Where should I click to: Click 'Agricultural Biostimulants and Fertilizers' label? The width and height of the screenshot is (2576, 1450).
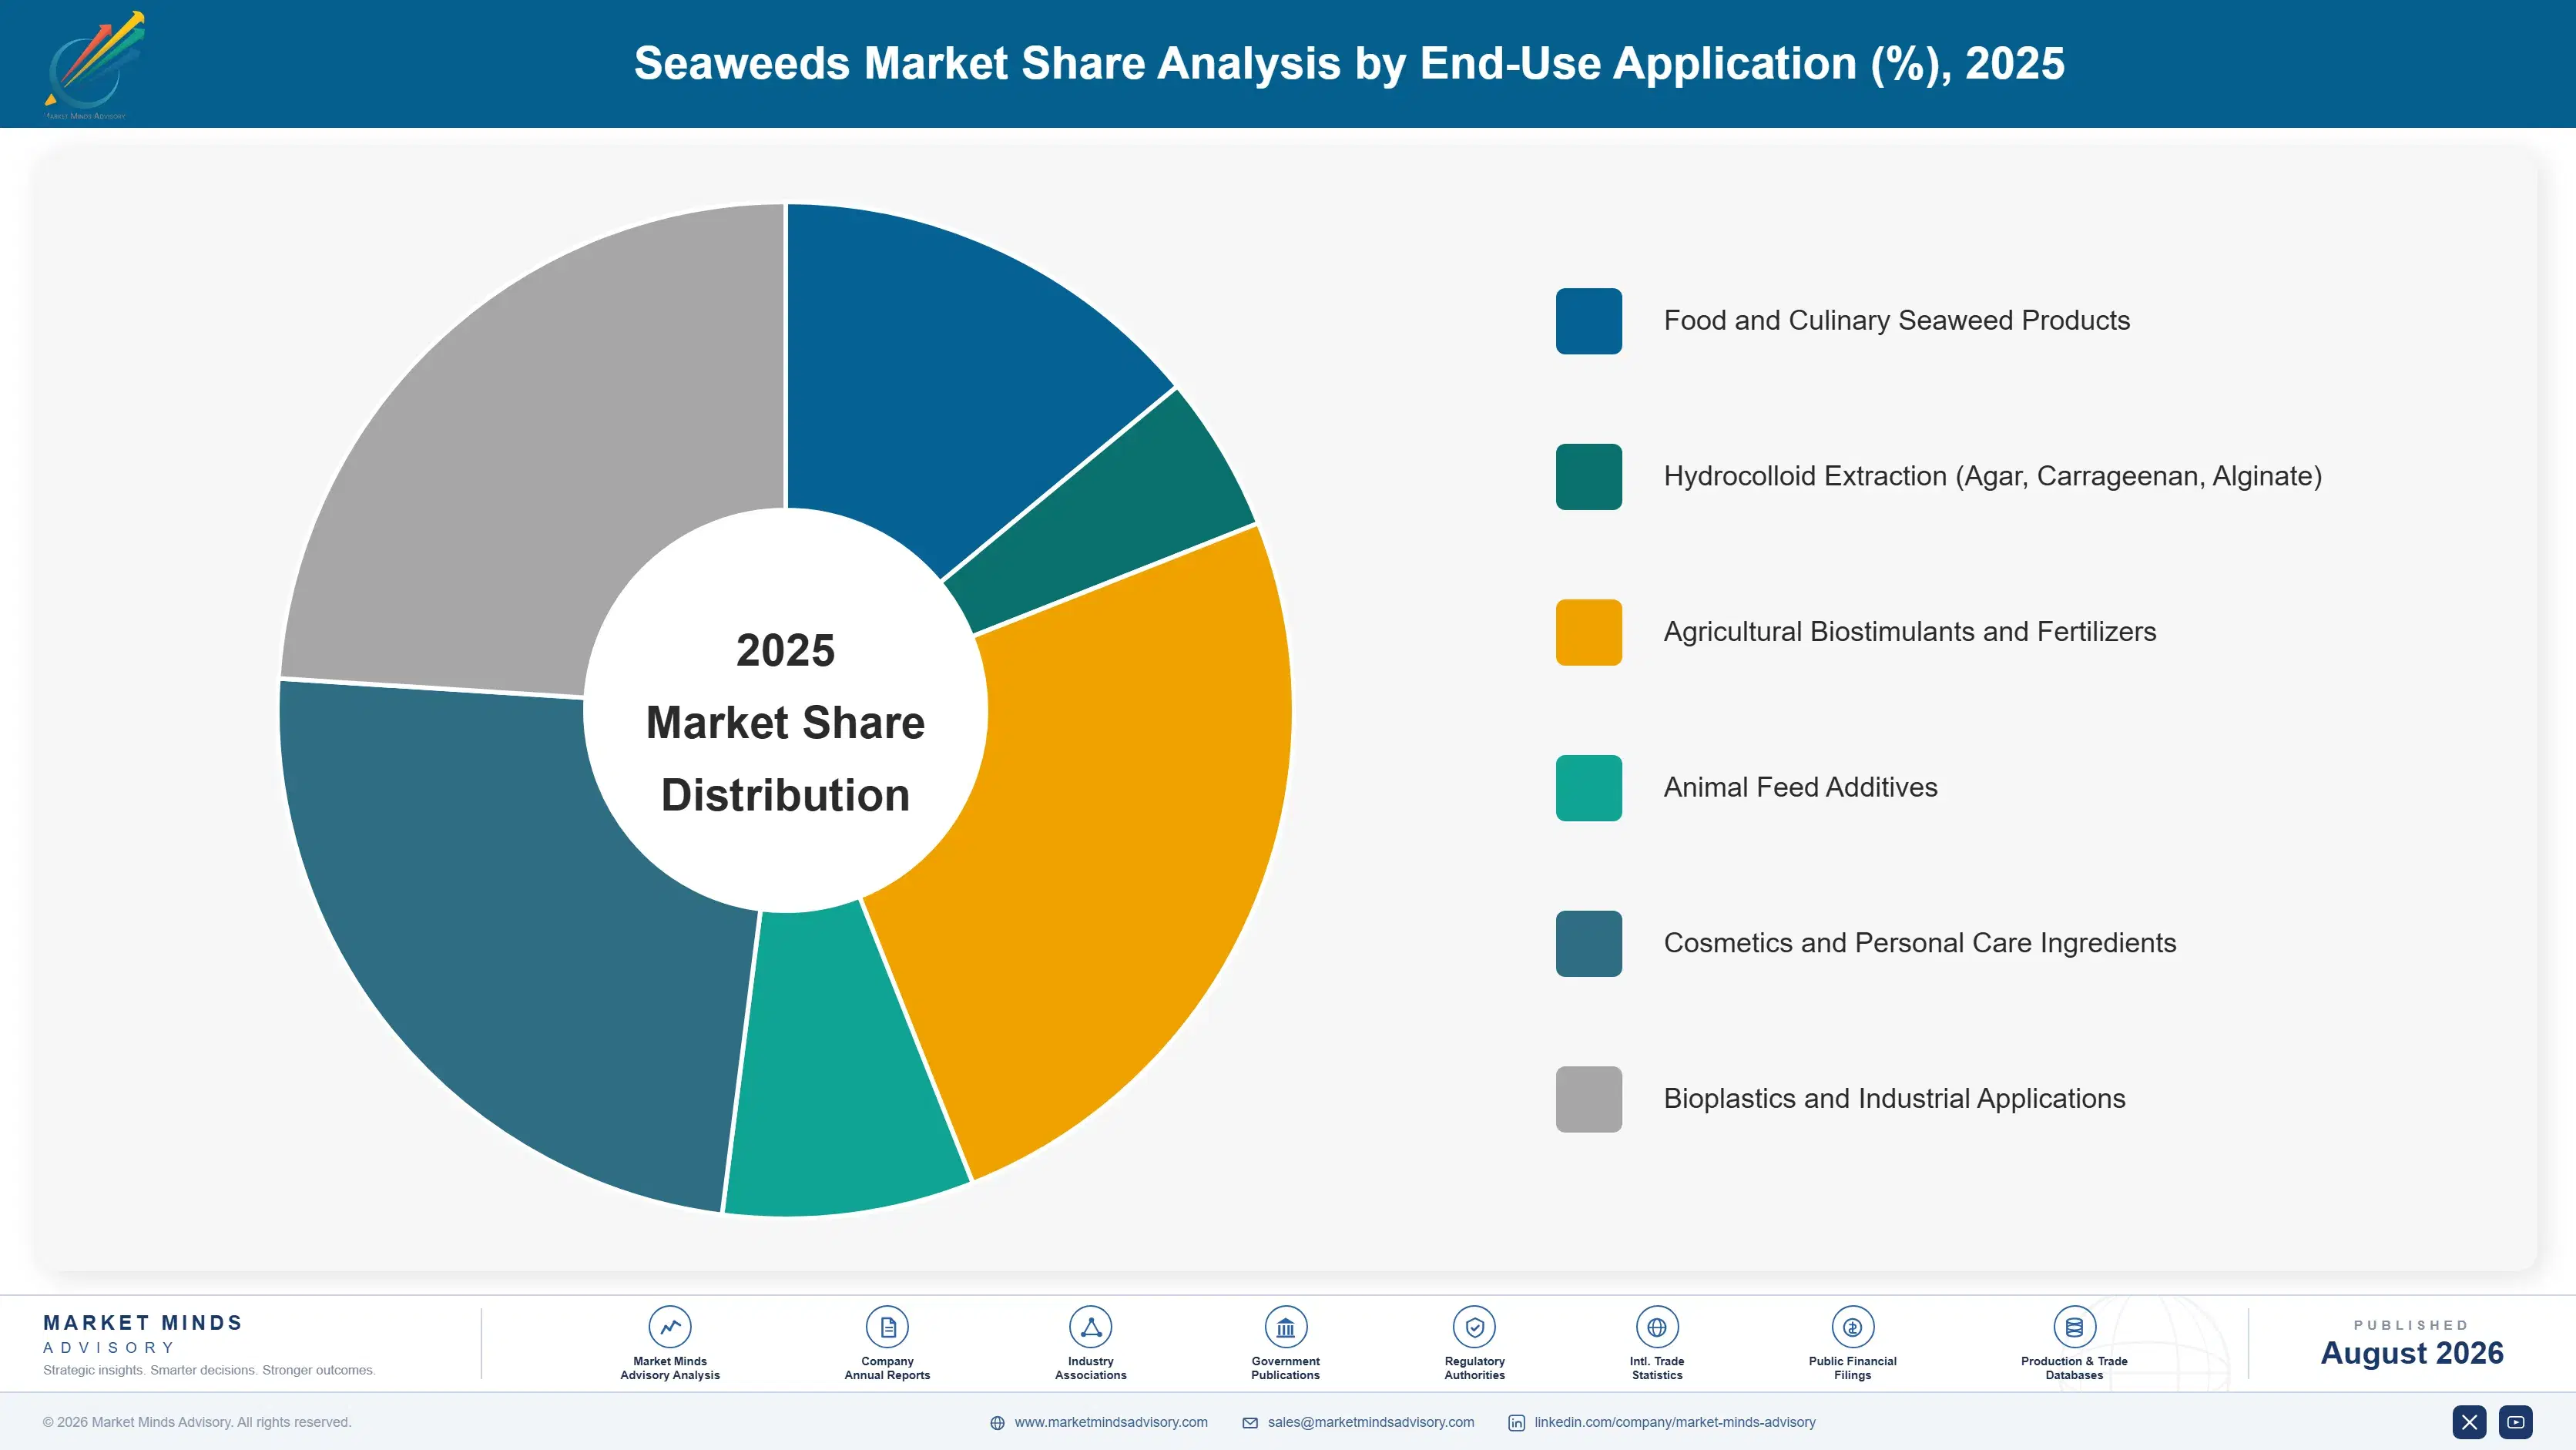pos(1909,632)
